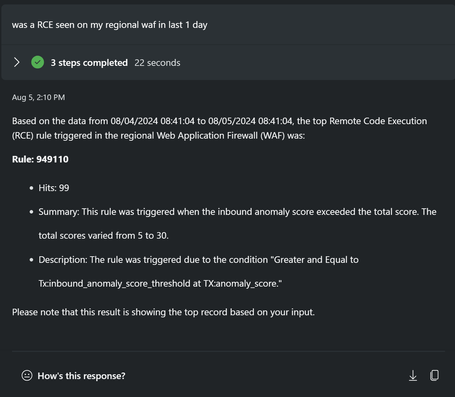Screen dimensions: 455x397
Task: Open the "How's this response?" feedback prompt
Action: coord(81,376)
